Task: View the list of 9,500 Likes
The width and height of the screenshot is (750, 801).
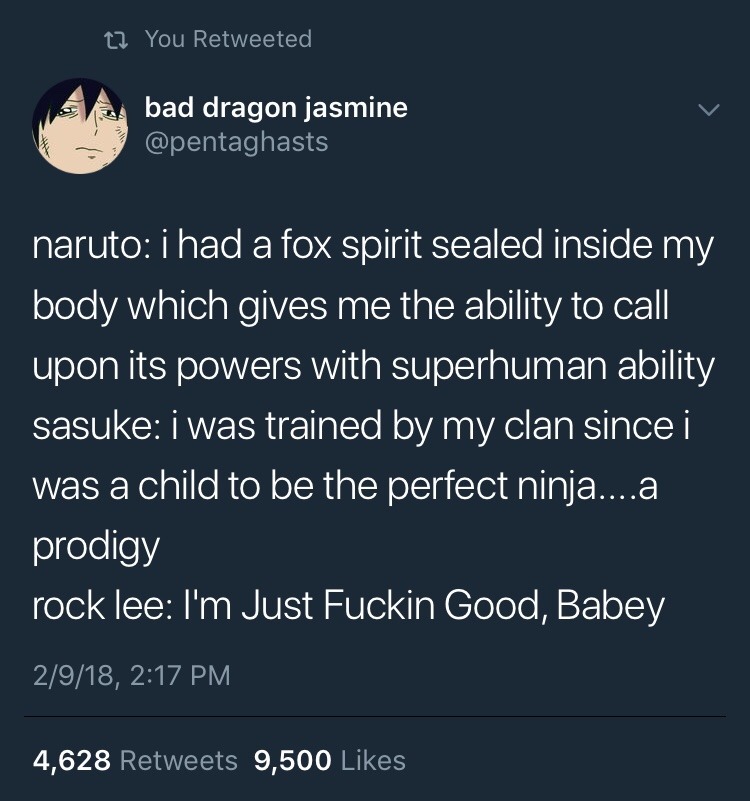Action: point(330,760)
